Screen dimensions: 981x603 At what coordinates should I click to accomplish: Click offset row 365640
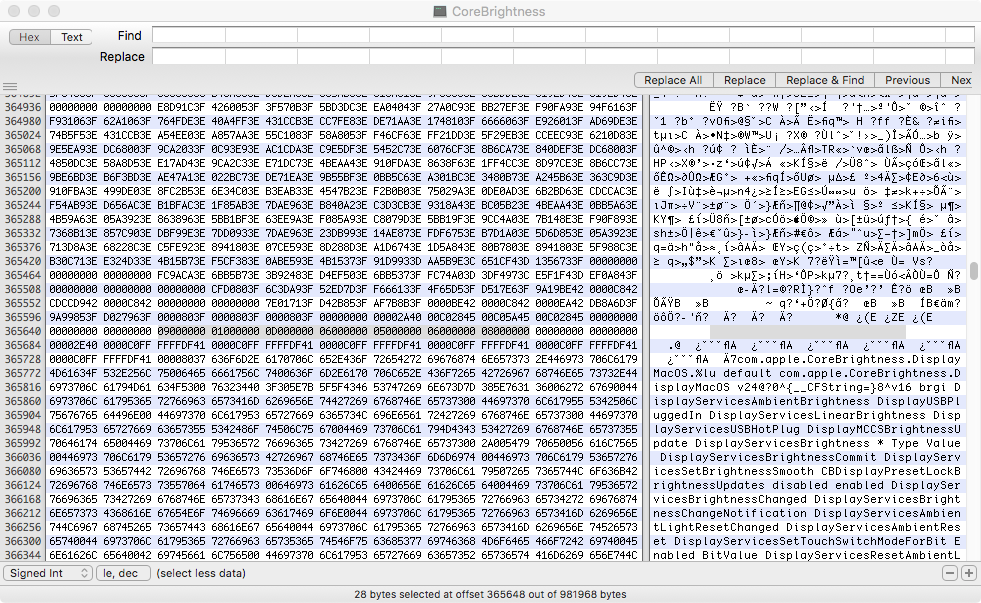click(23, 331)
